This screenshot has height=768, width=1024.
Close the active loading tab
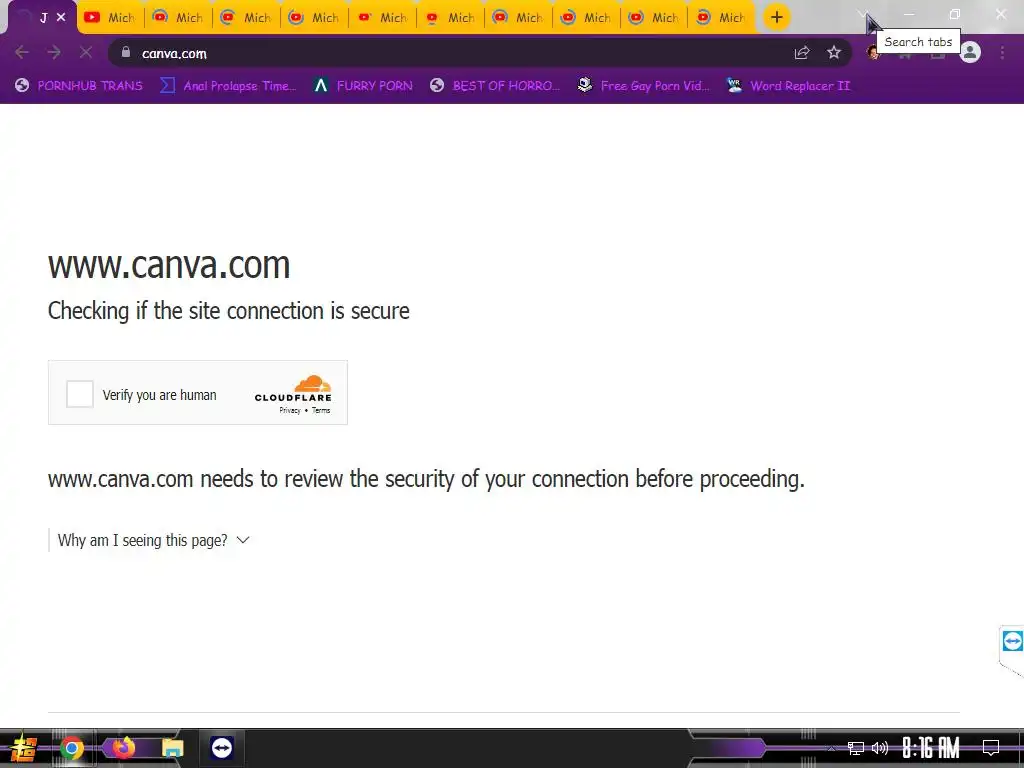[61, 18]
